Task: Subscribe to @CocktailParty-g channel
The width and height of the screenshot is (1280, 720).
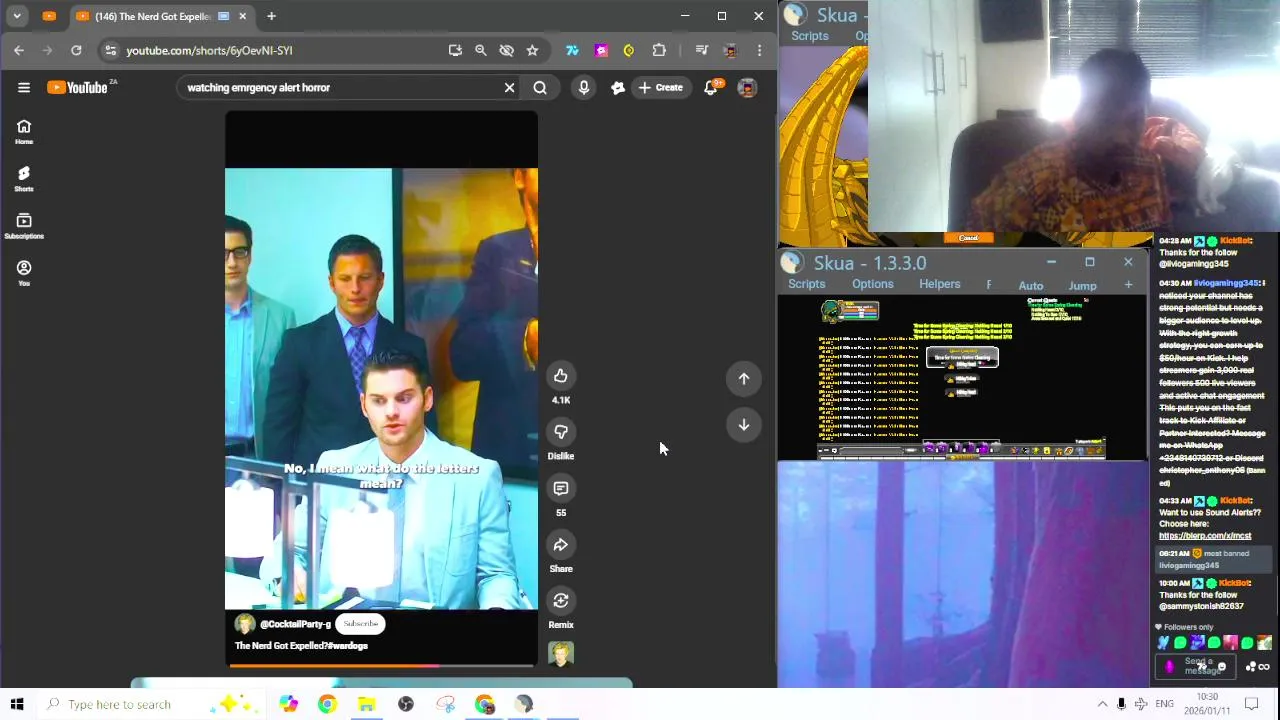Action: pos(360,624)
